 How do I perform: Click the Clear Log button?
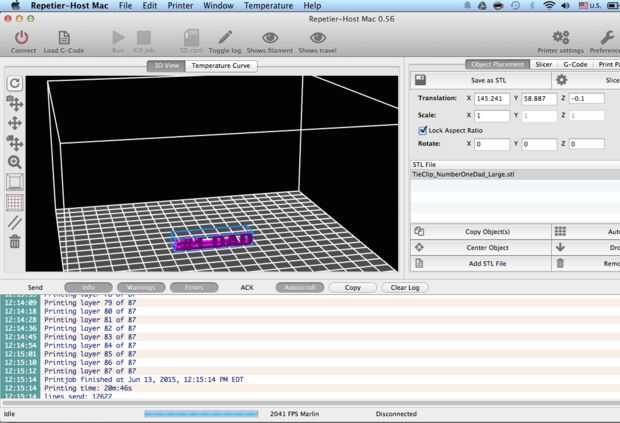coord(405,287)
